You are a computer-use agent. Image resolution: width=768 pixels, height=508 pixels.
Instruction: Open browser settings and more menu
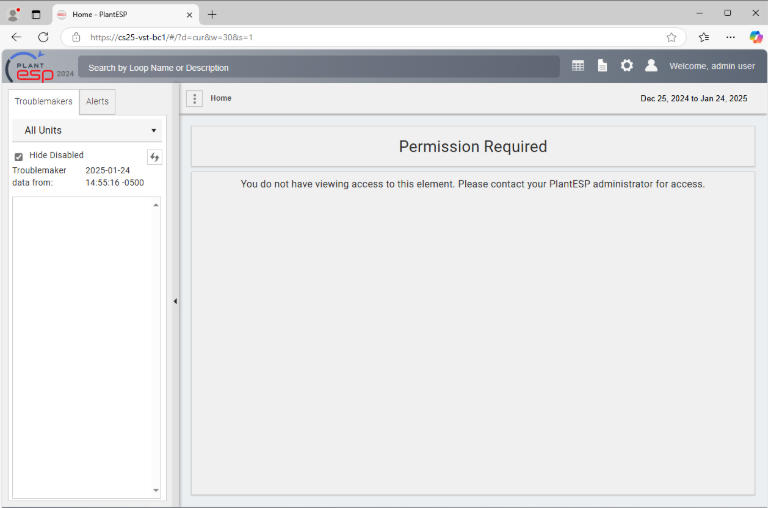[730, 37]
